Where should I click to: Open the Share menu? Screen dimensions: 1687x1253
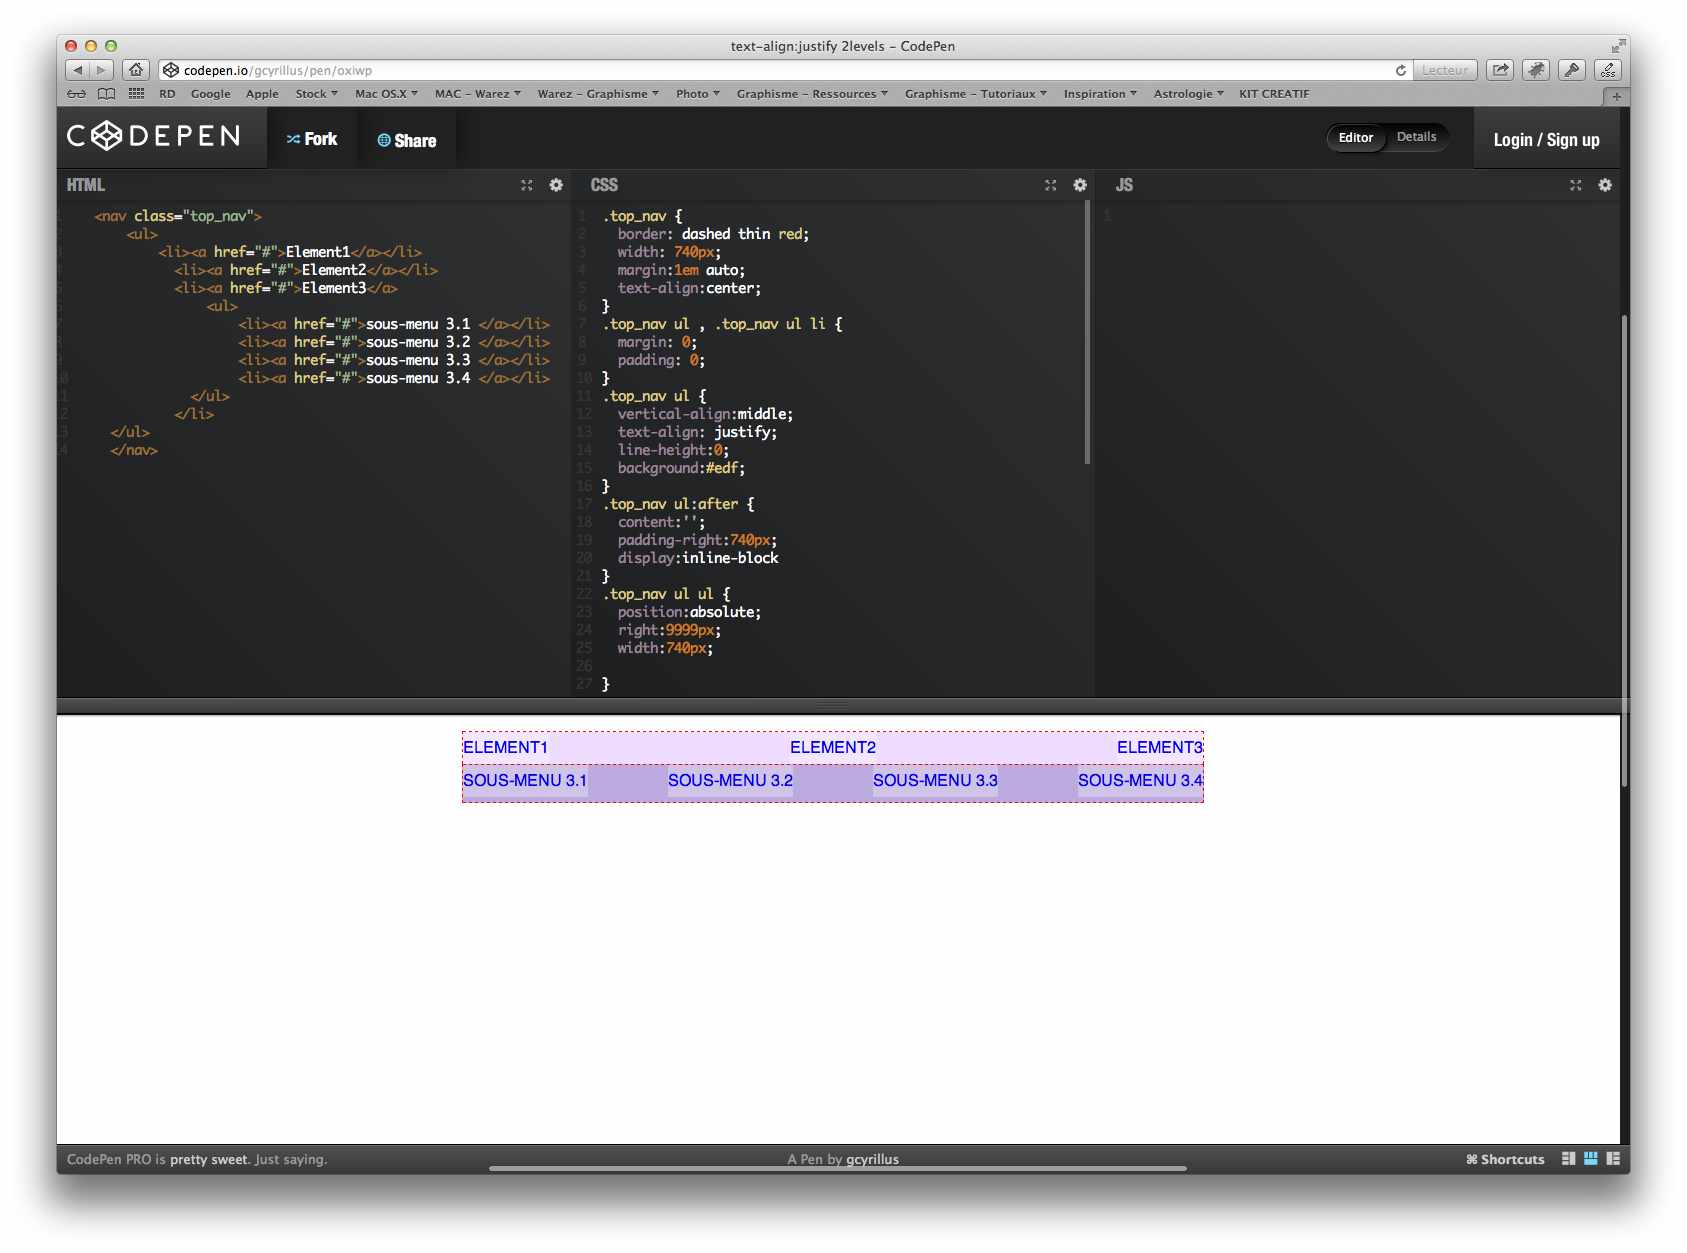click(407, 140)
